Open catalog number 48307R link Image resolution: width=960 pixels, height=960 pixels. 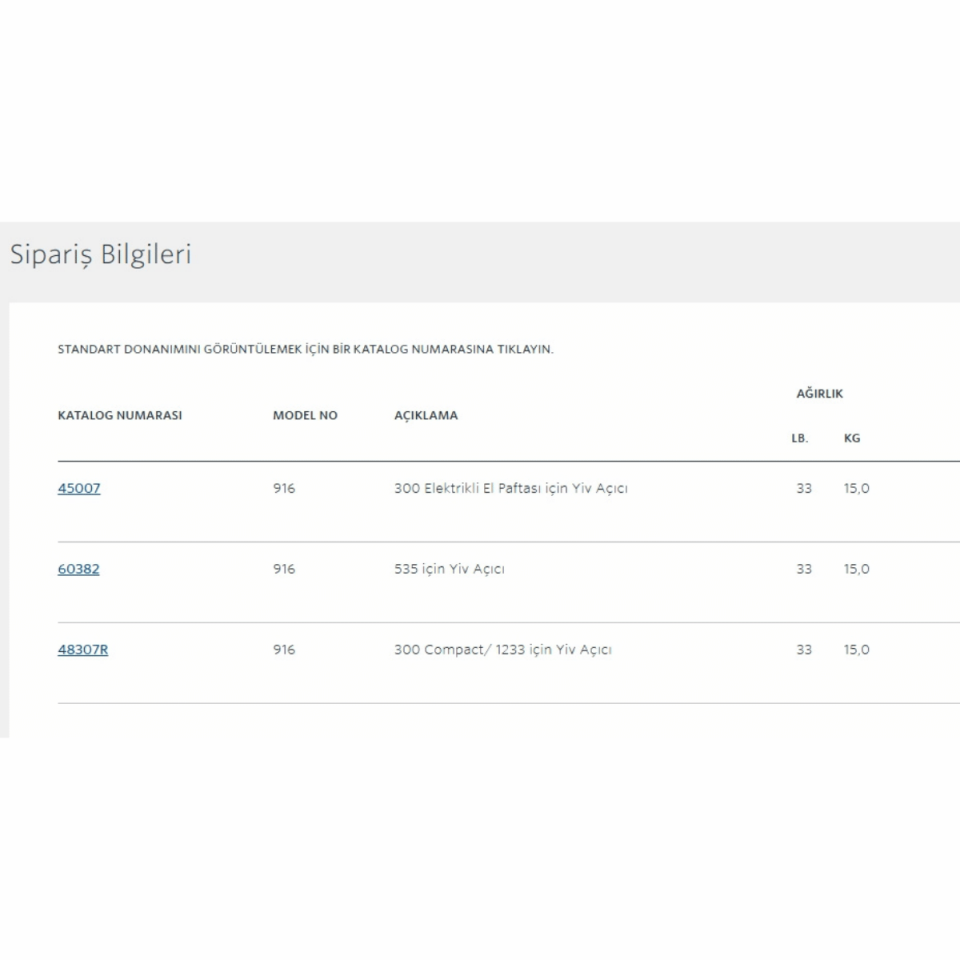coord(83,649)
